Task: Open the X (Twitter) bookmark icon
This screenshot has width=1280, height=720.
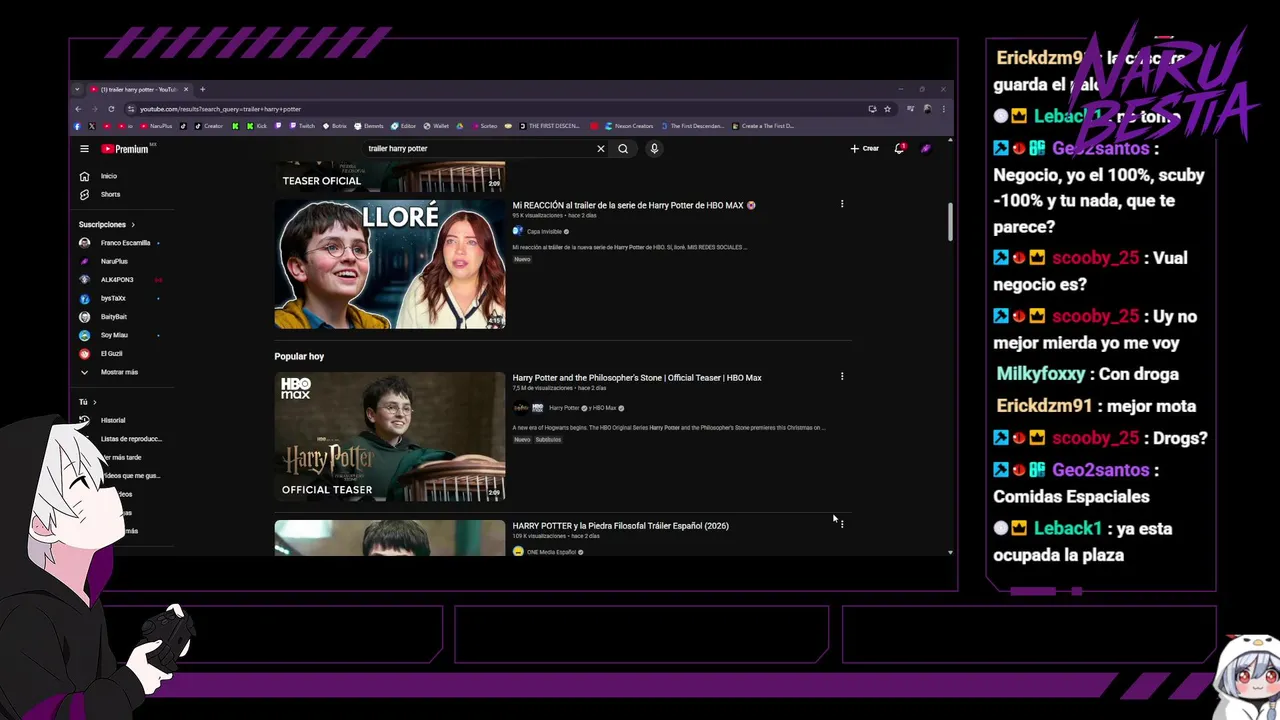Action: 92,126
